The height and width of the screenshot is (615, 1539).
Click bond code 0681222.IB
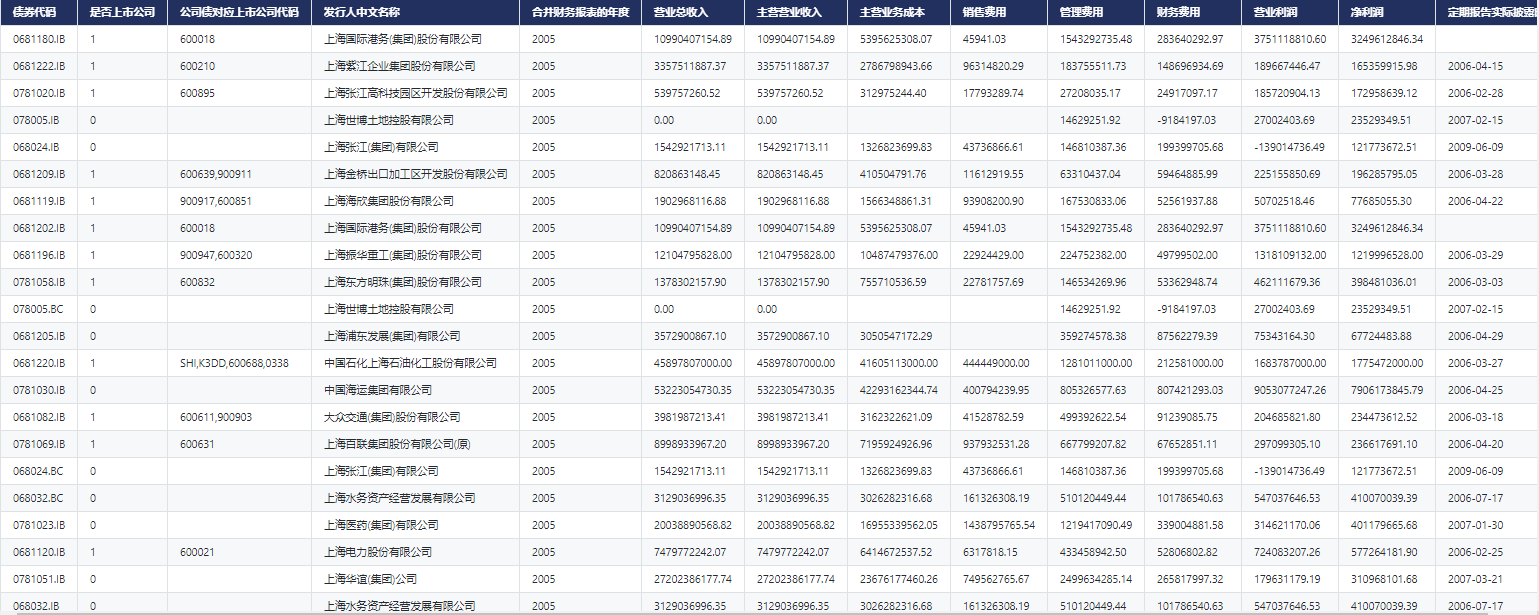point(39,66)
